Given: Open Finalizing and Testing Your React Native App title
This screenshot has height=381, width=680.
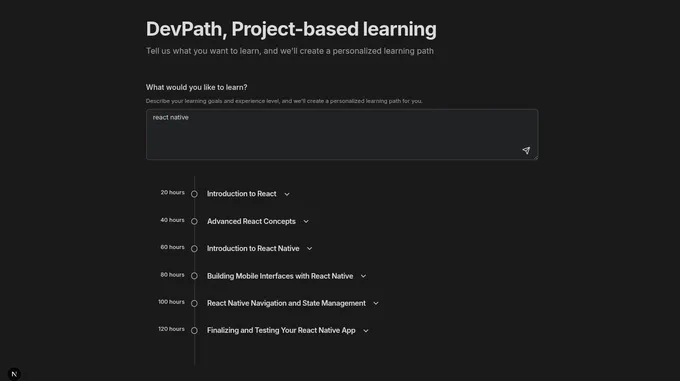Looking at the screenshot, I should tap(281, 330).
